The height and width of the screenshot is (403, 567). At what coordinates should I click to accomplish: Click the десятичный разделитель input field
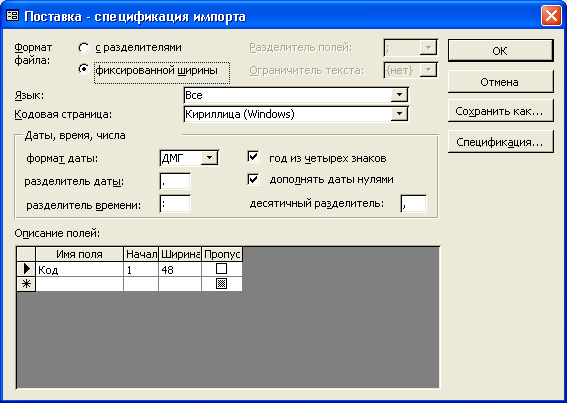tap(413, 204)
